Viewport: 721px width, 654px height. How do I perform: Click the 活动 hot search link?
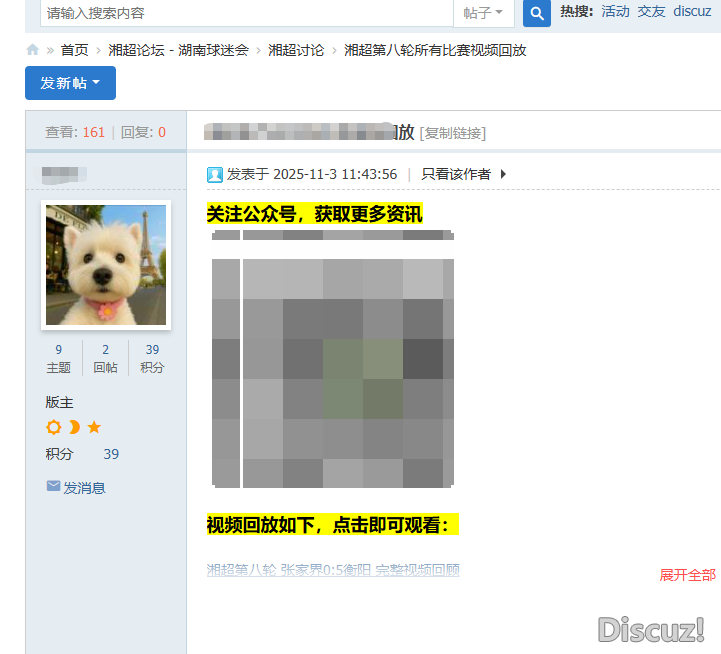coord(616,12)
